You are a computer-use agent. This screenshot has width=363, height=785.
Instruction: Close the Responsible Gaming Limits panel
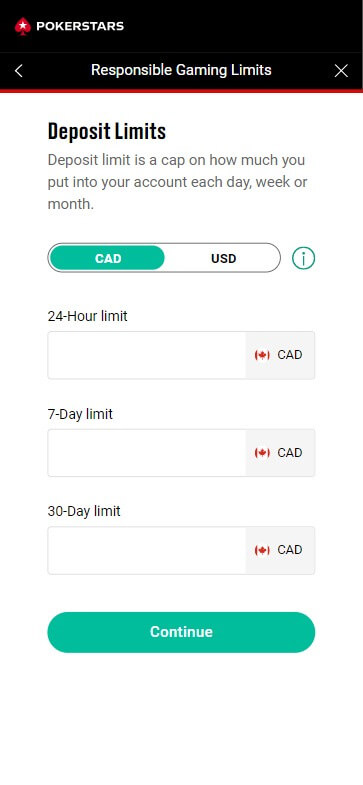pos(341,71)
